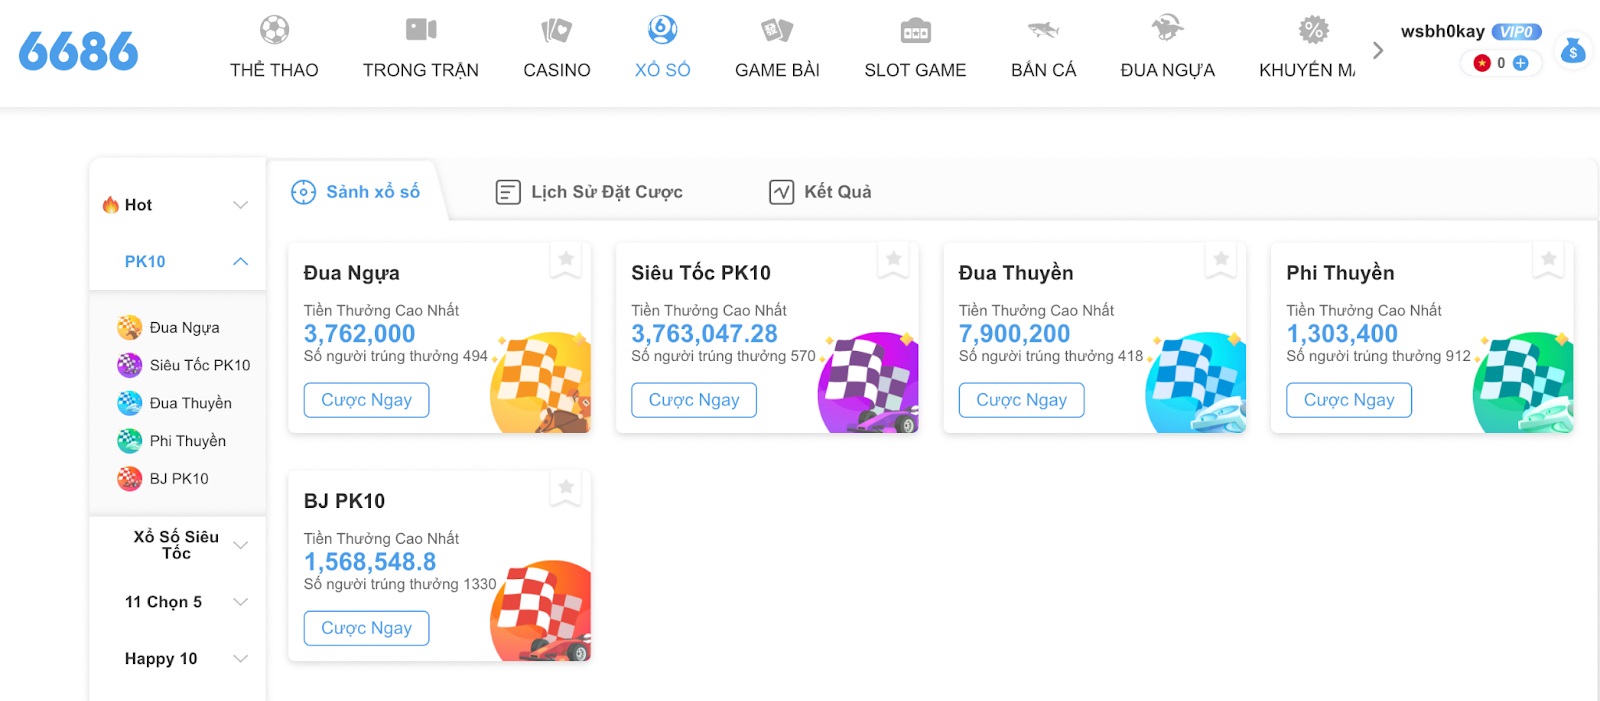
Task: Open the money bag wallet icon
Action: click(1573, 49)
